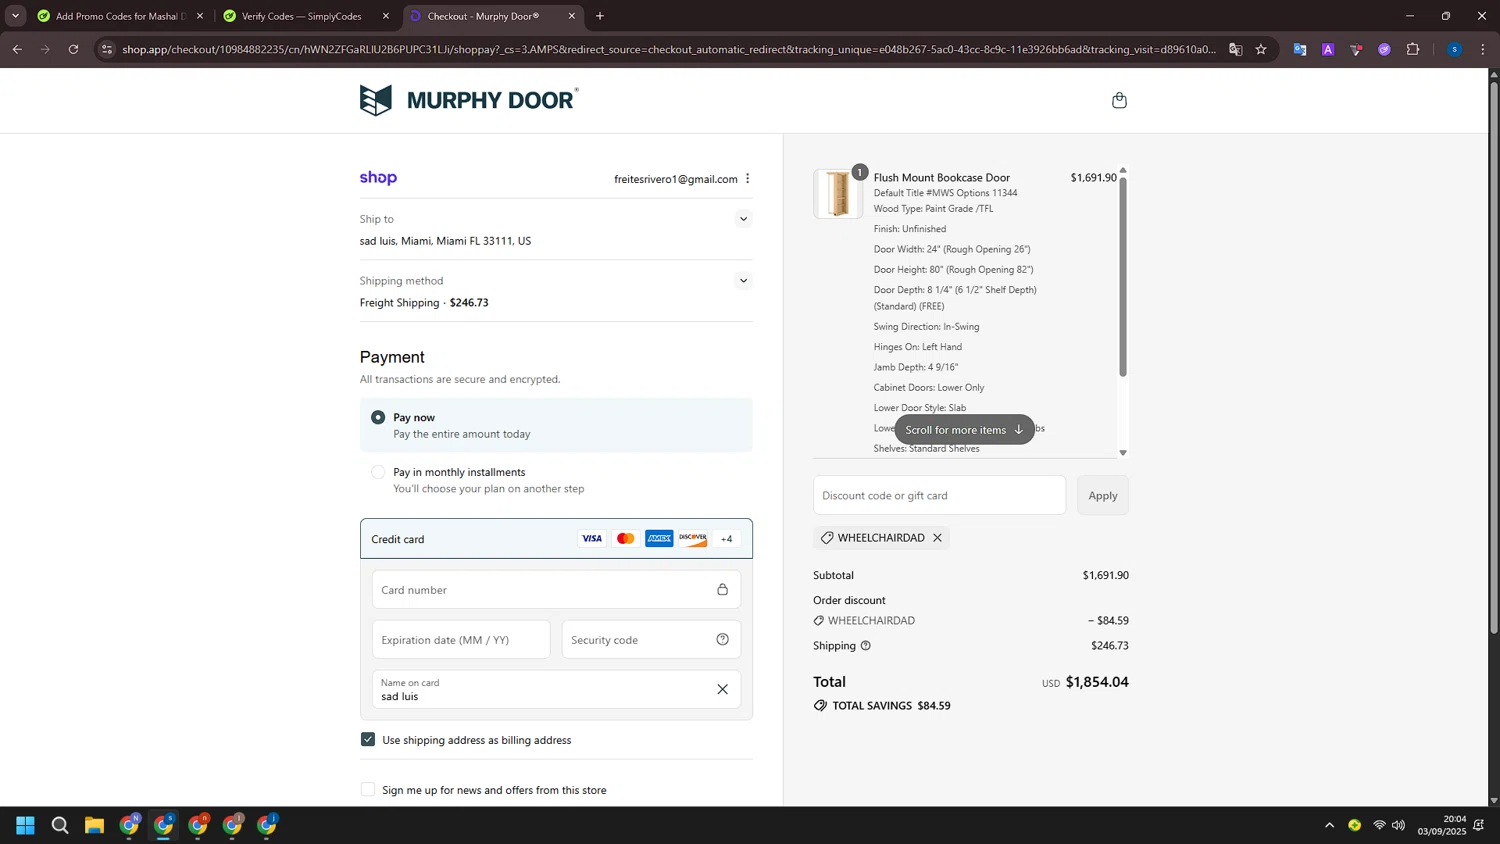Open the Chrome menu three dots
The height and width of the screenshot is (844, 1500).
pyautogui.click(x=1483, y=49)
